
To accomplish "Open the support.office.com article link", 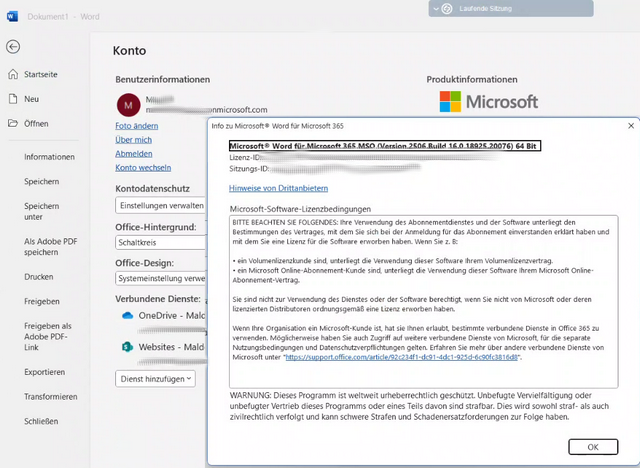I will (x=402, y=357).
